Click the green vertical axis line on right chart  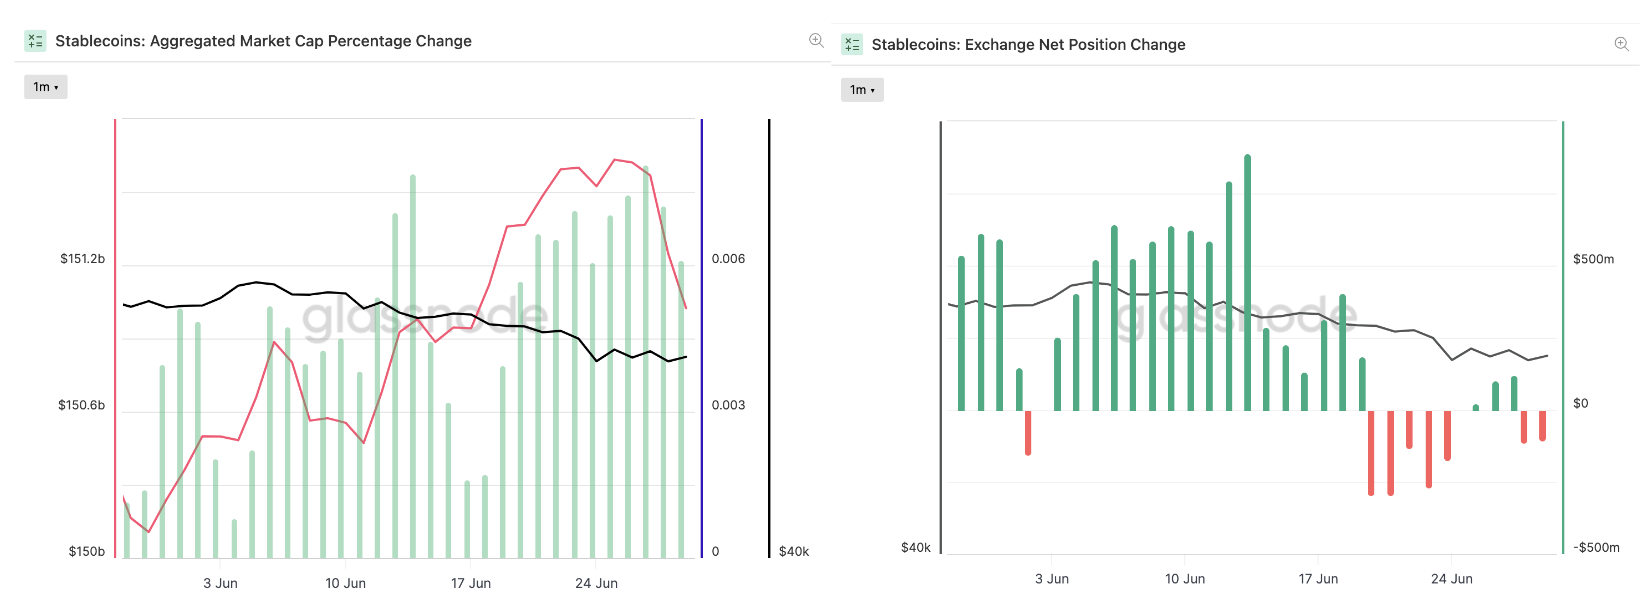[x=1562, y=340]
